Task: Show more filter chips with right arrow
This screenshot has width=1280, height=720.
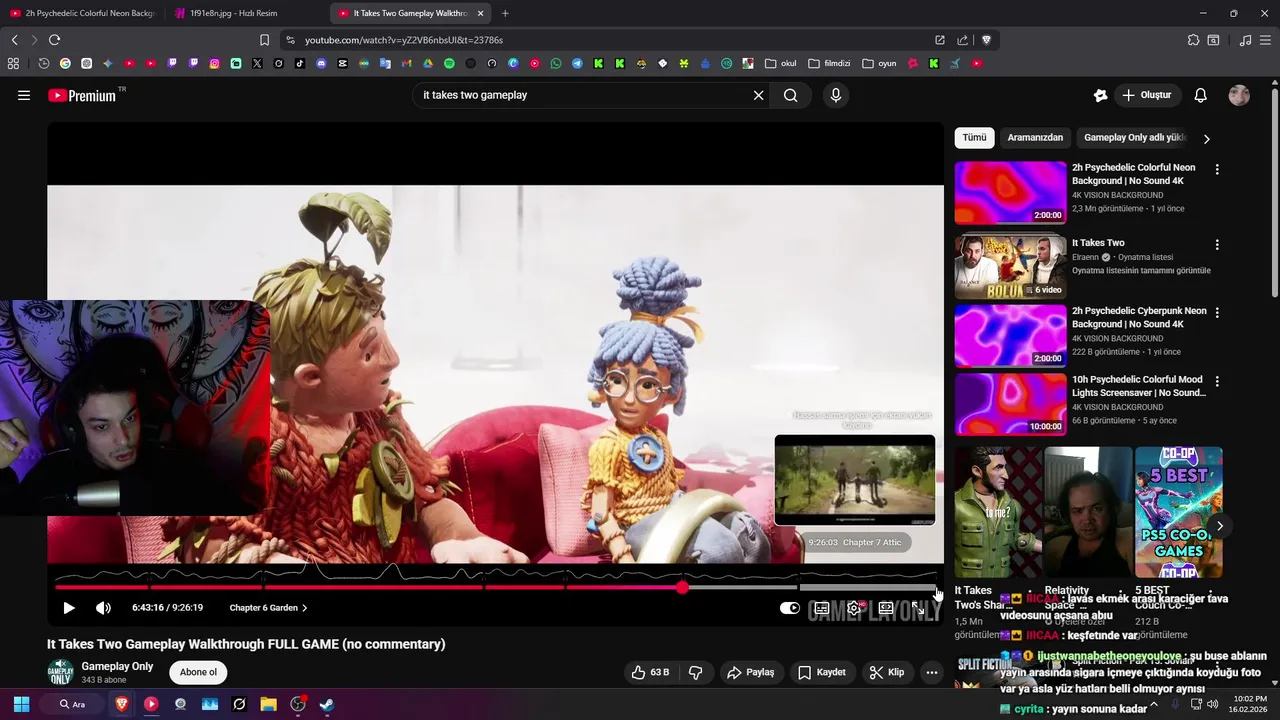Action: coord(1206,139)
